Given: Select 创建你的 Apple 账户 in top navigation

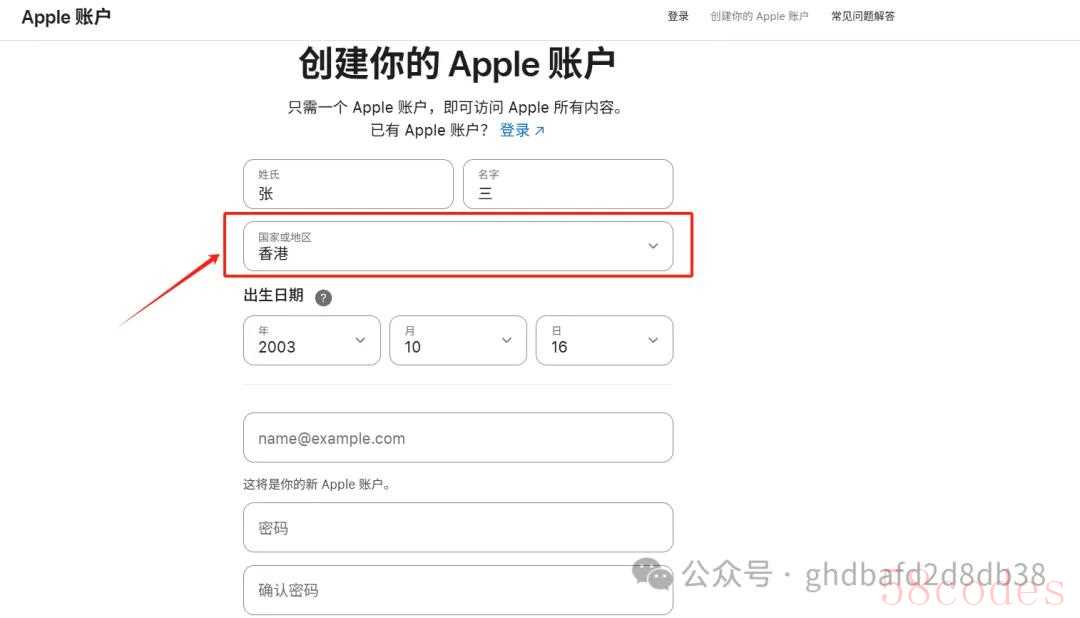Looking at the screenshot, I should pyautogui.click(x=759, y=16).
